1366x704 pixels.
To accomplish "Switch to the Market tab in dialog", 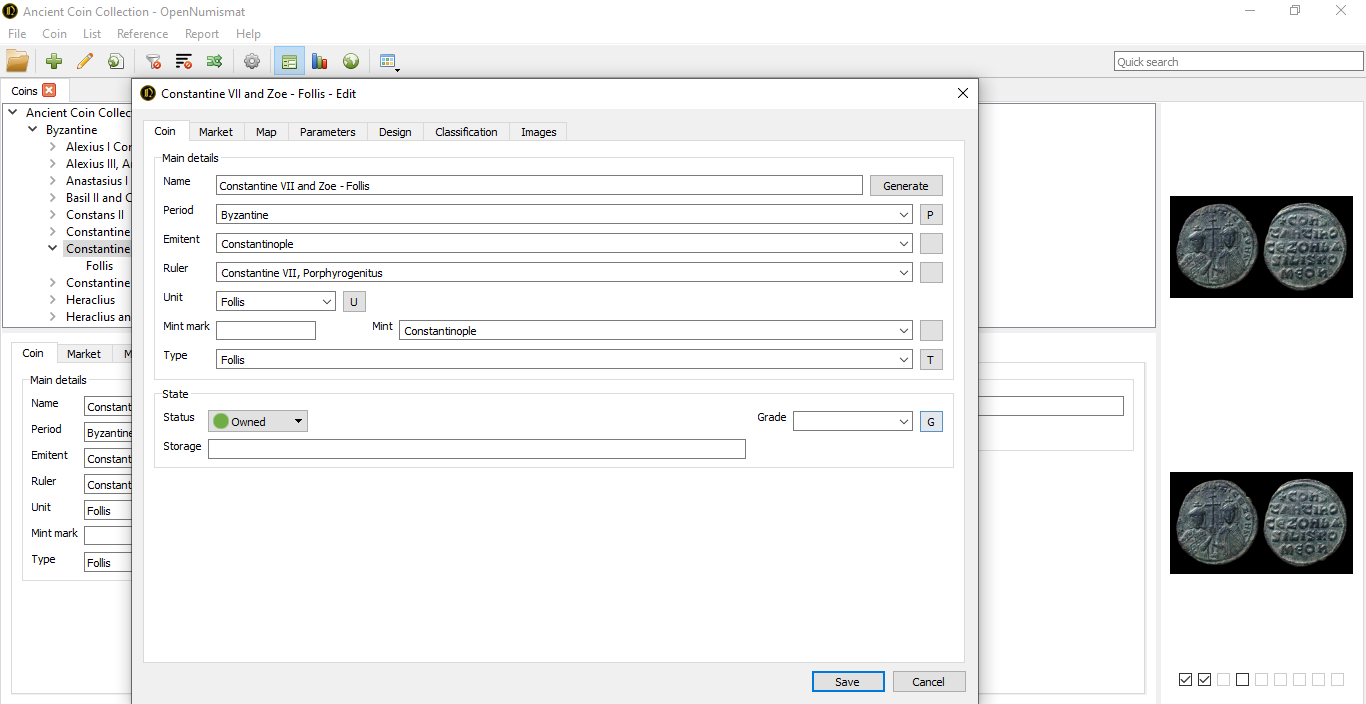I will (x=216, y=132).
